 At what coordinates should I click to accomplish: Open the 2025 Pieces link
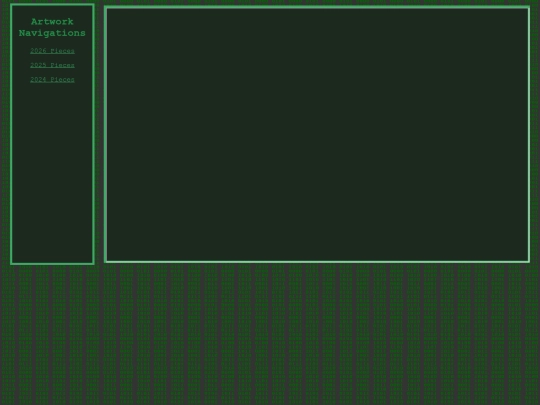tap(52, 65)
